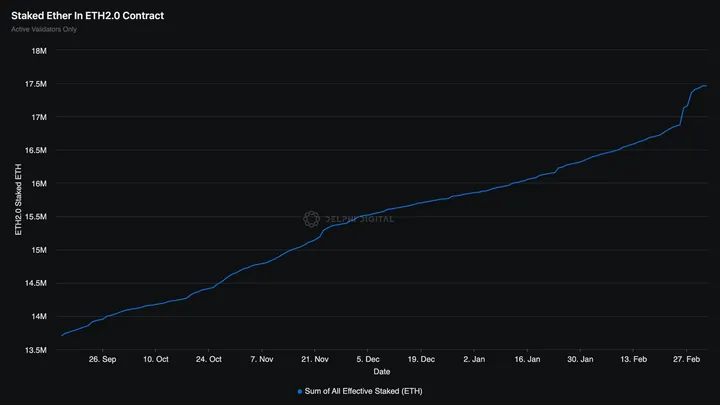720x405 pixels.
Task: Click the Delphi Digital watermark logo icon
Action: tap(311, 217)
